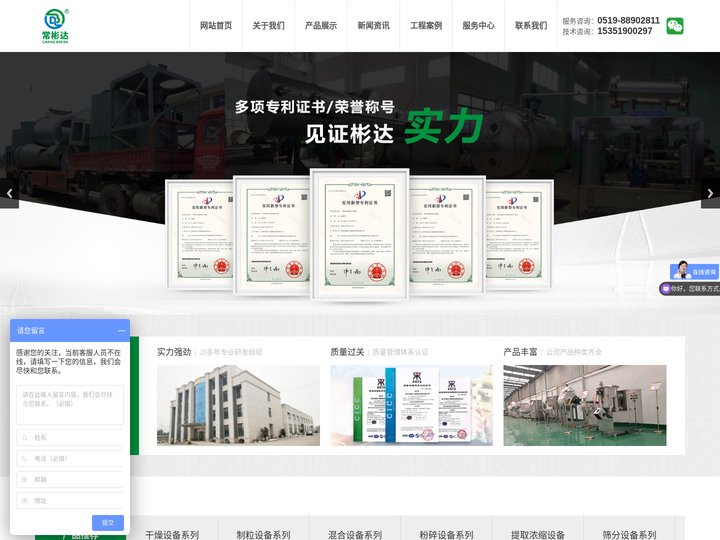Open 产品展示 navigation item
This screenshot has width=720, height=540.
(321, 26)
